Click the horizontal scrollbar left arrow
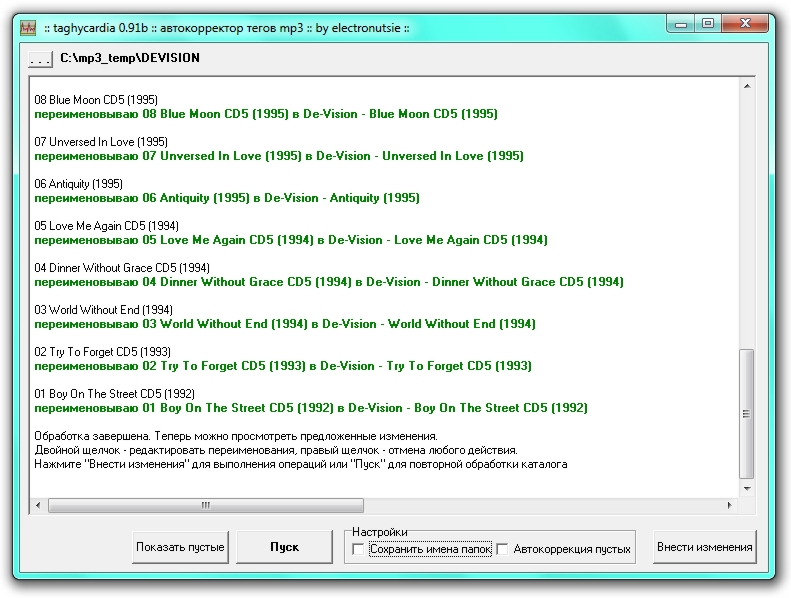 (38, 505)
